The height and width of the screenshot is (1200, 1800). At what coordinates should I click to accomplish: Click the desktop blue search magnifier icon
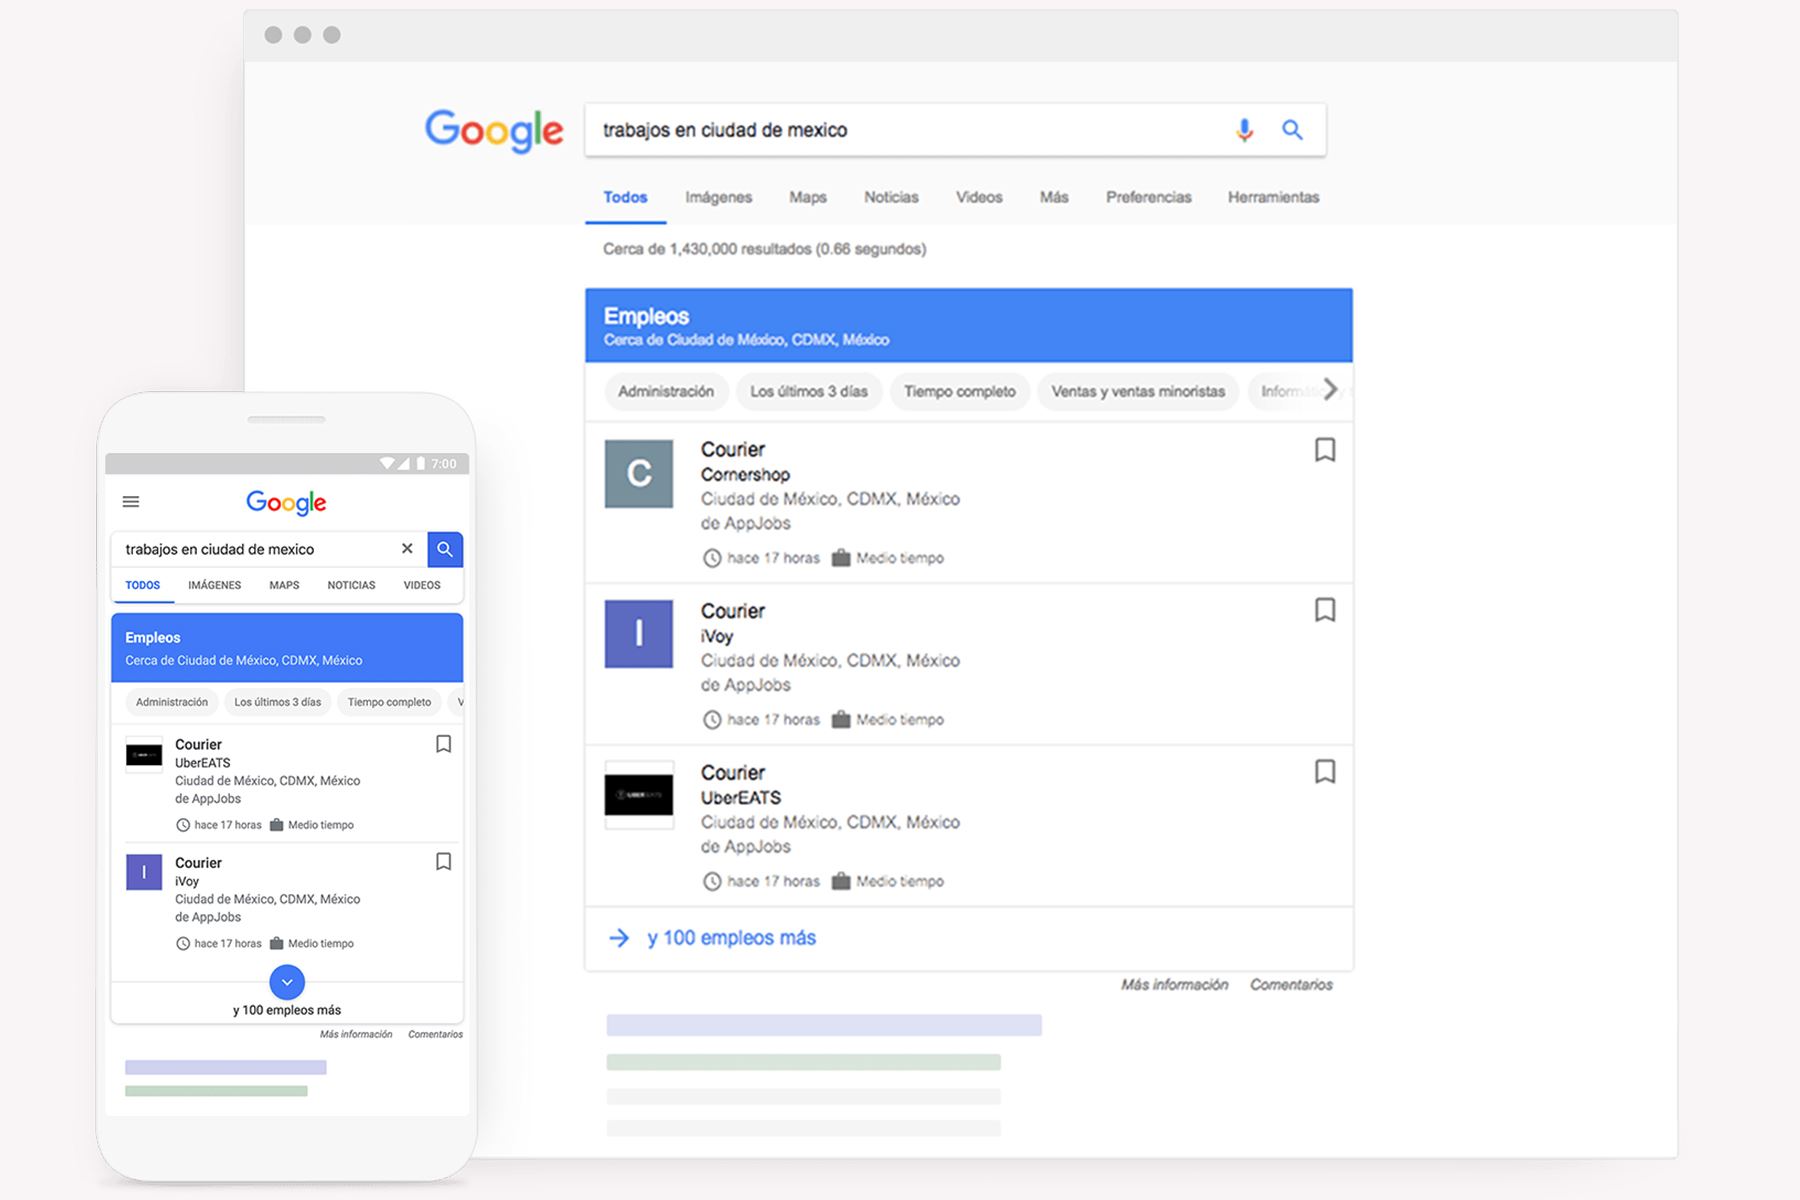[x=1292, y=130]
